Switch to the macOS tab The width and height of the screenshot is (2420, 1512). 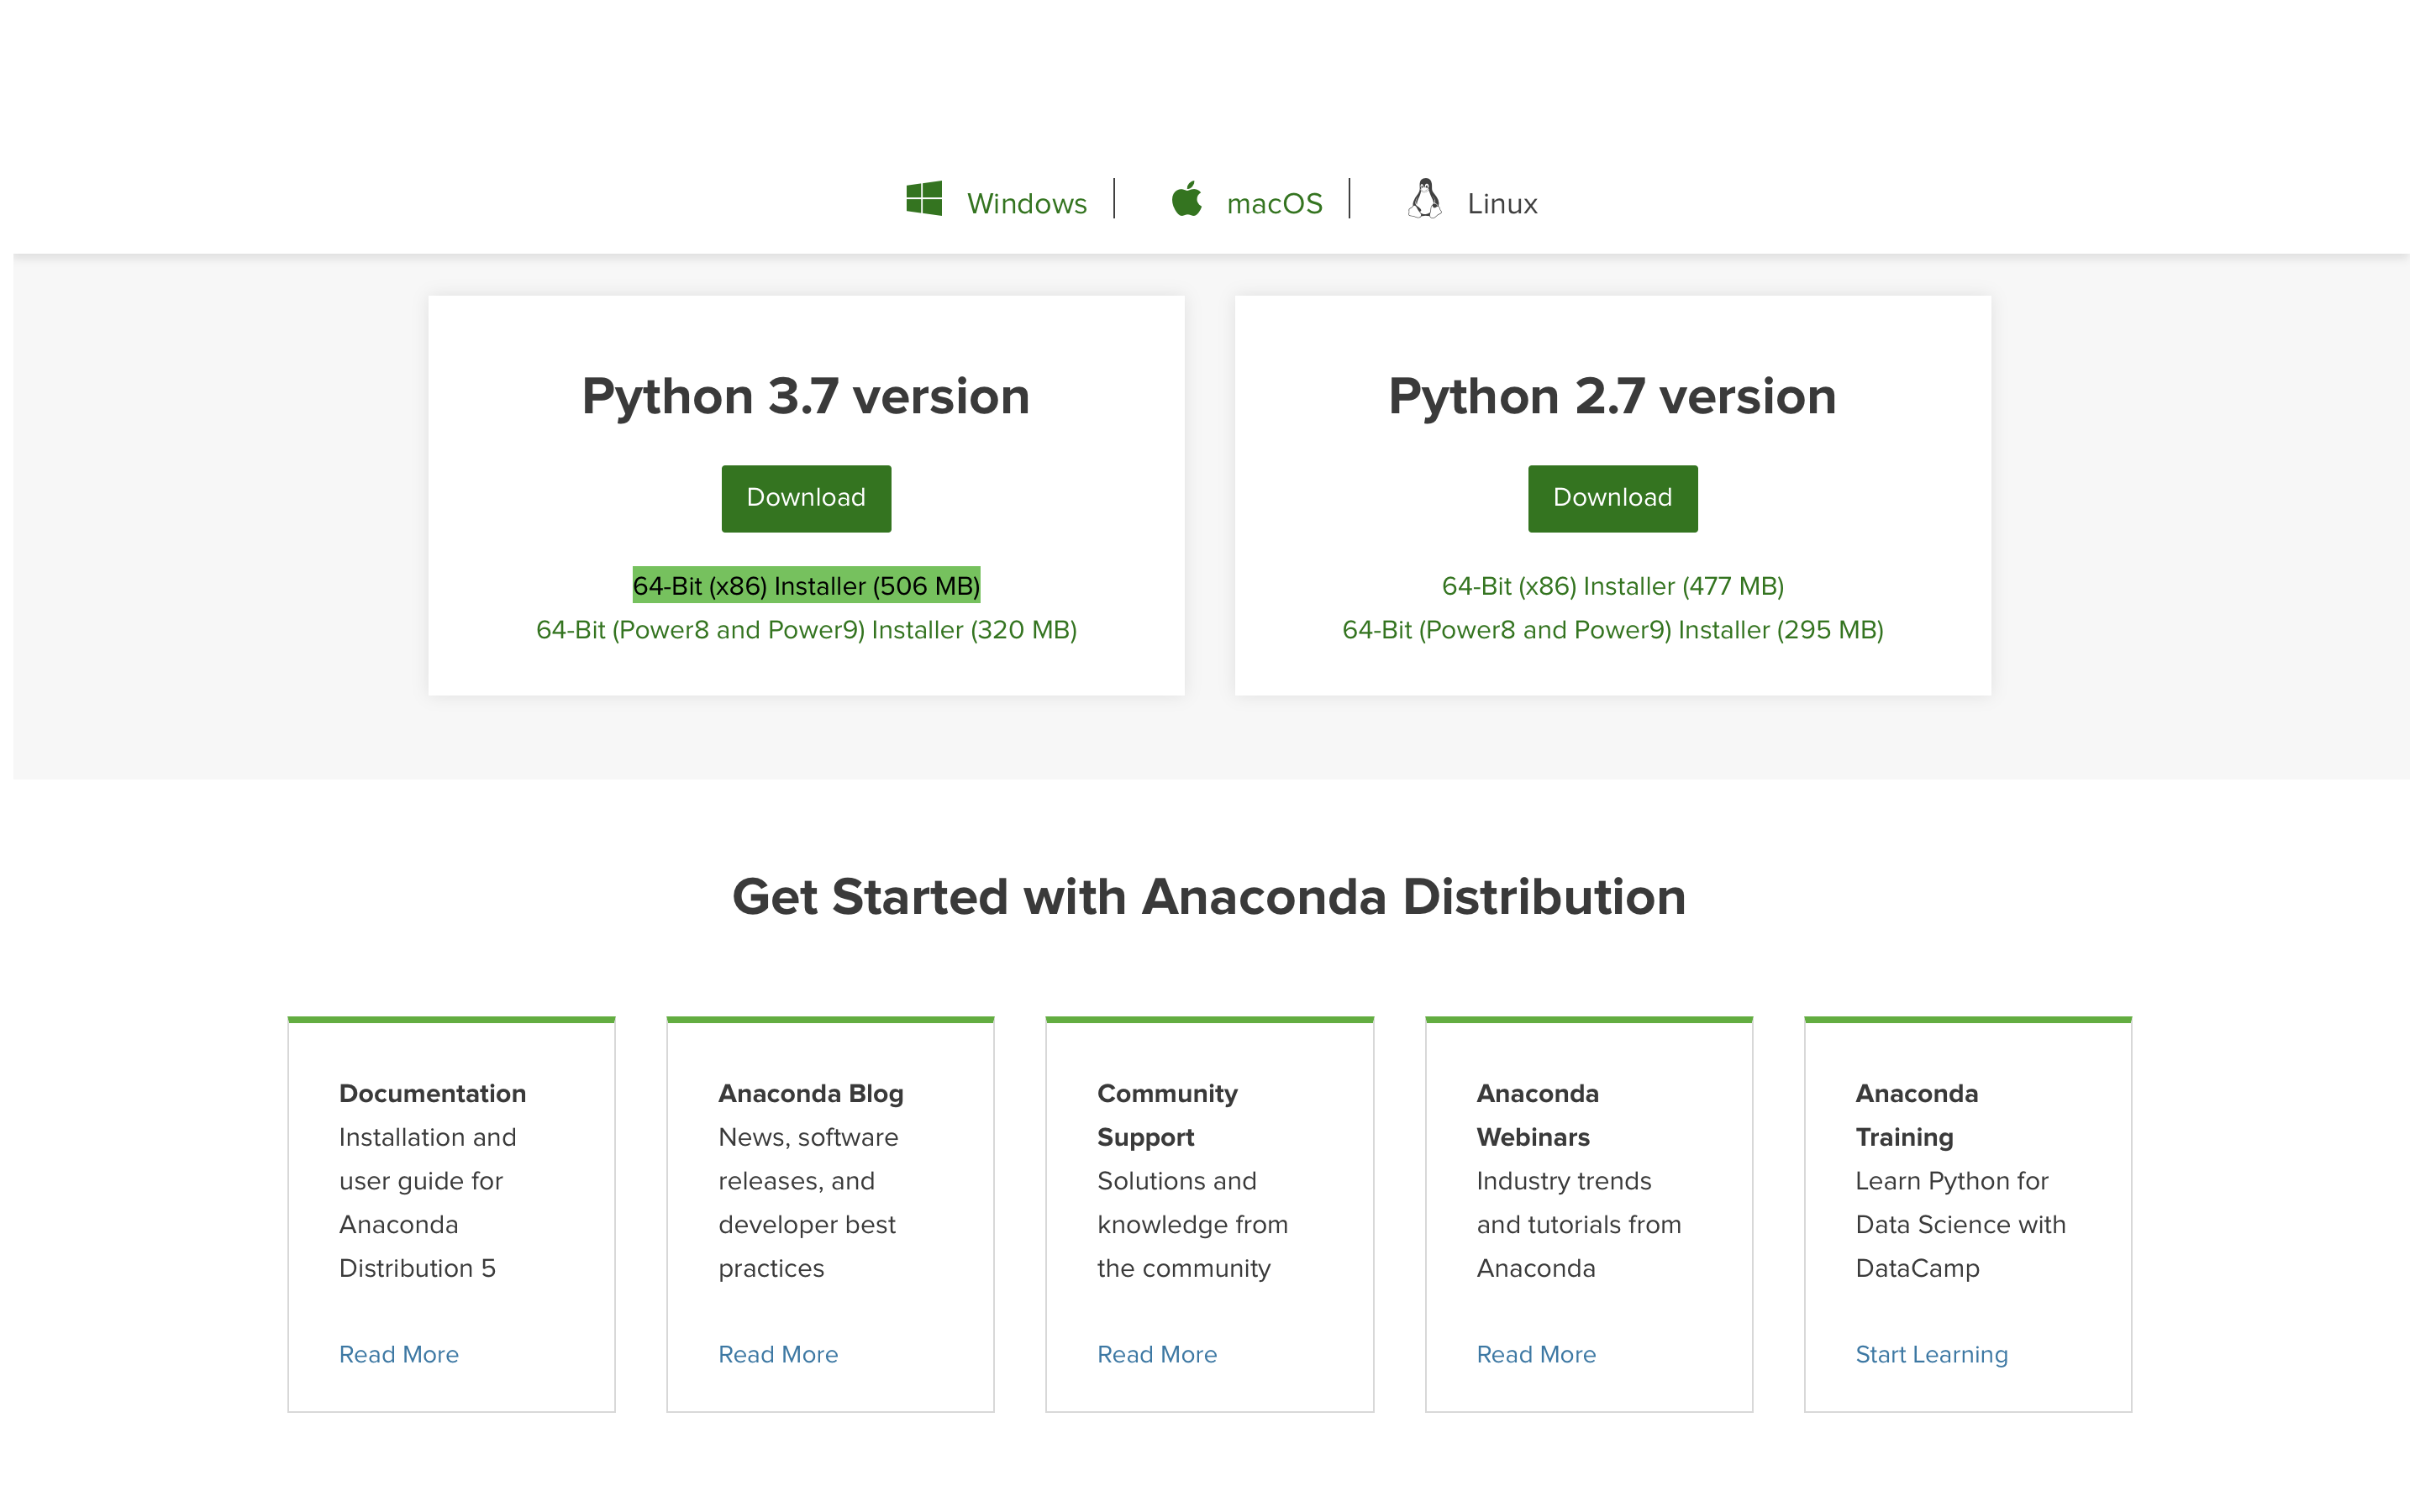pyautogui.click(x=1274, y=204)
